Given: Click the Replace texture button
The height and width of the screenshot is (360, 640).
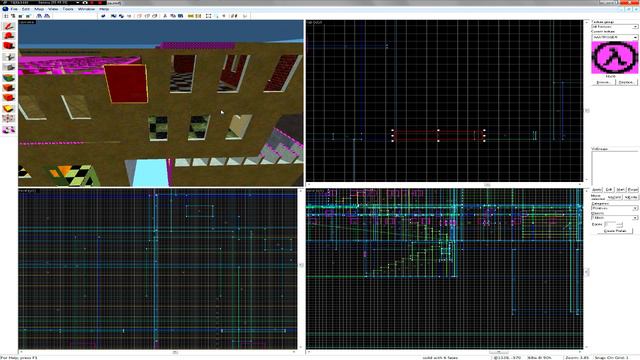Looking at the screenshot, I should coord(626,82).
